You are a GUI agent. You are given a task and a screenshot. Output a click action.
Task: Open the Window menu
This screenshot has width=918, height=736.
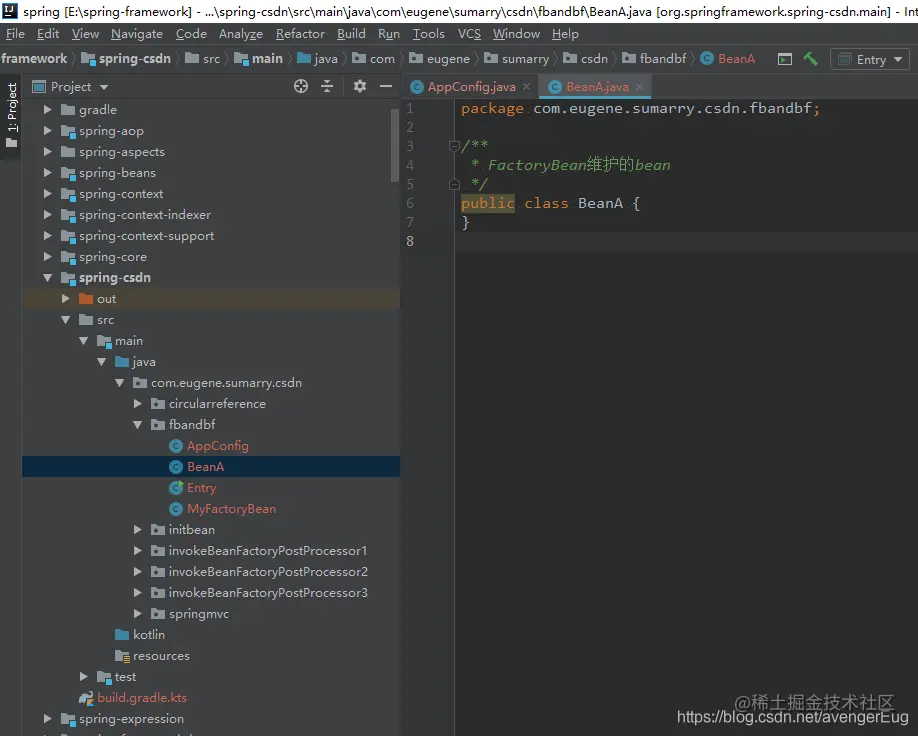click(x=516, y=34)
